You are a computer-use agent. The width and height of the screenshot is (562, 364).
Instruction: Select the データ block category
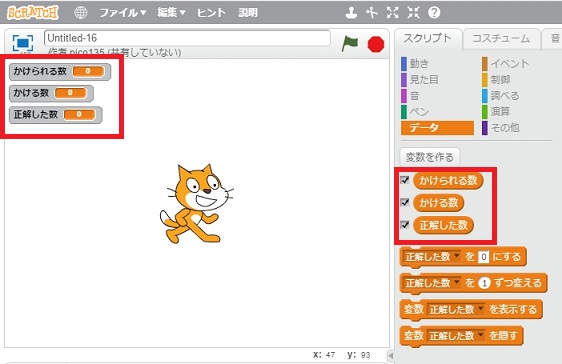[x=437, y=128]
